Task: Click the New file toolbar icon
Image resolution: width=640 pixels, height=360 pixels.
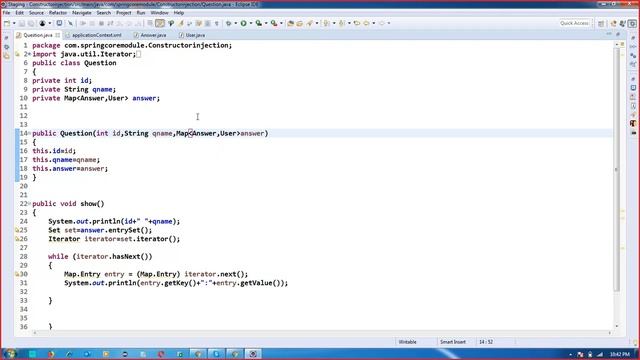Action: coord(7,23)
